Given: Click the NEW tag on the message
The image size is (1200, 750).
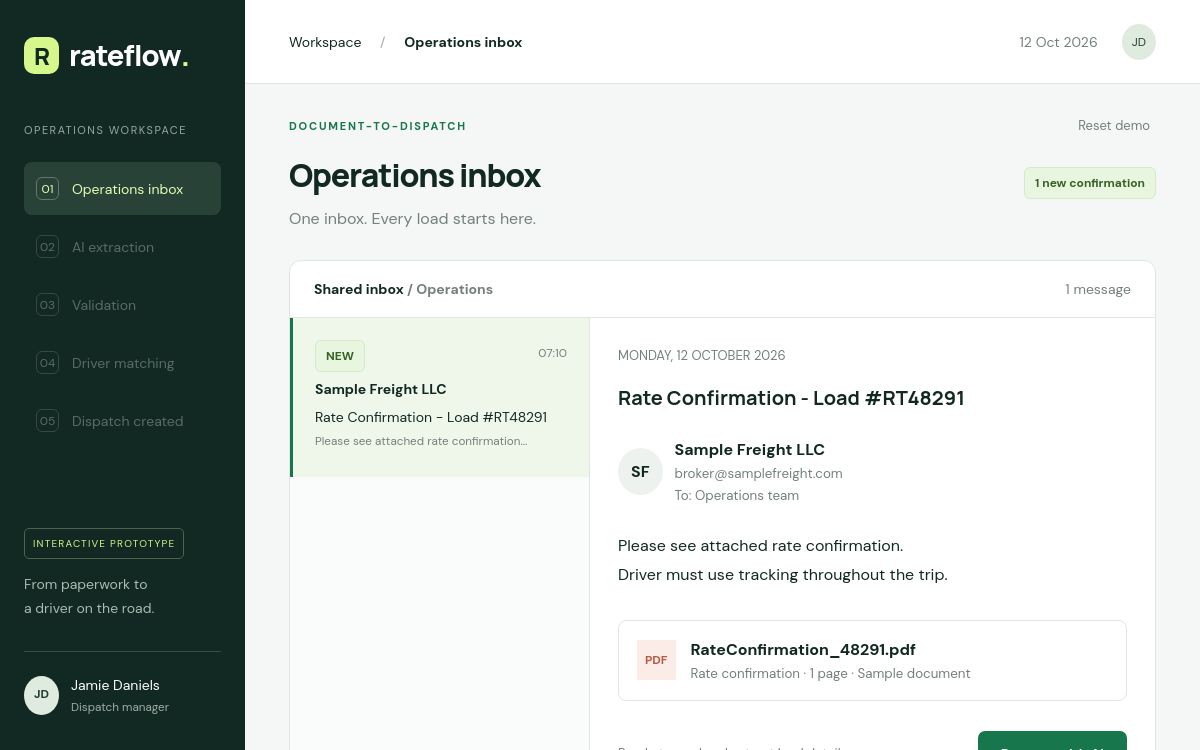Looking at the screenshot, I should (x=340, y=356).
